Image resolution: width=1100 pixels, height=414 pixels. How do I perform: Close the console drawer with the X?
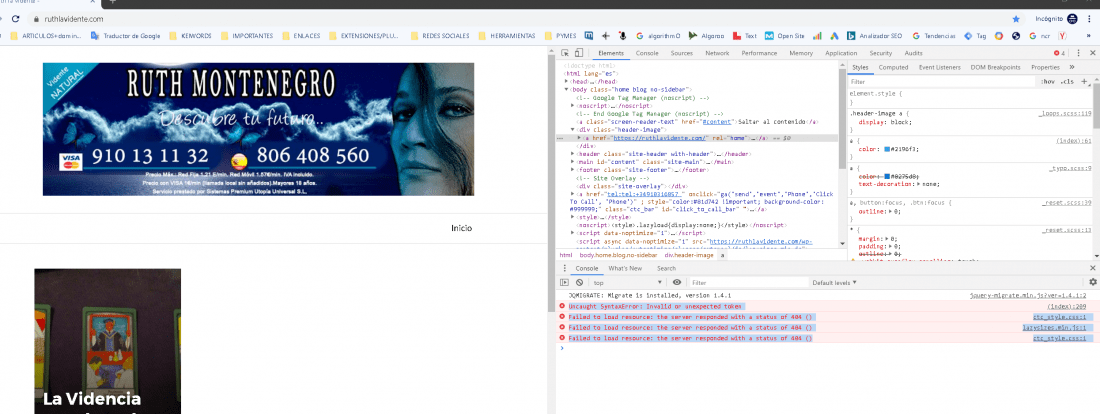(x=1092, y=268)
